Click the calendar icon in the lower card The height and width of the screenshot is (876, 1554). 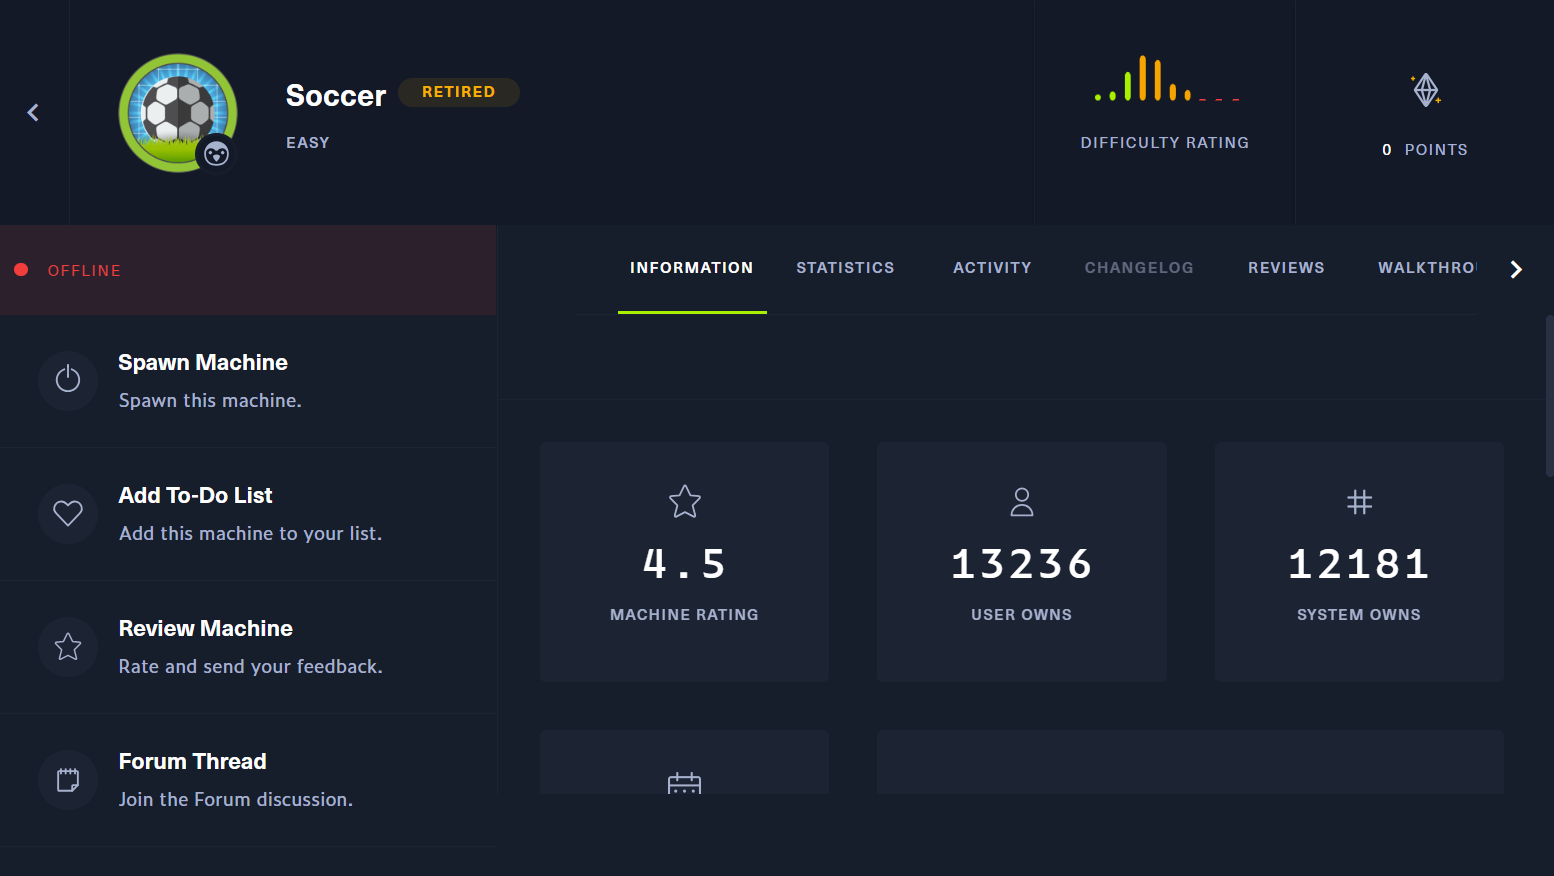(684, 785)
